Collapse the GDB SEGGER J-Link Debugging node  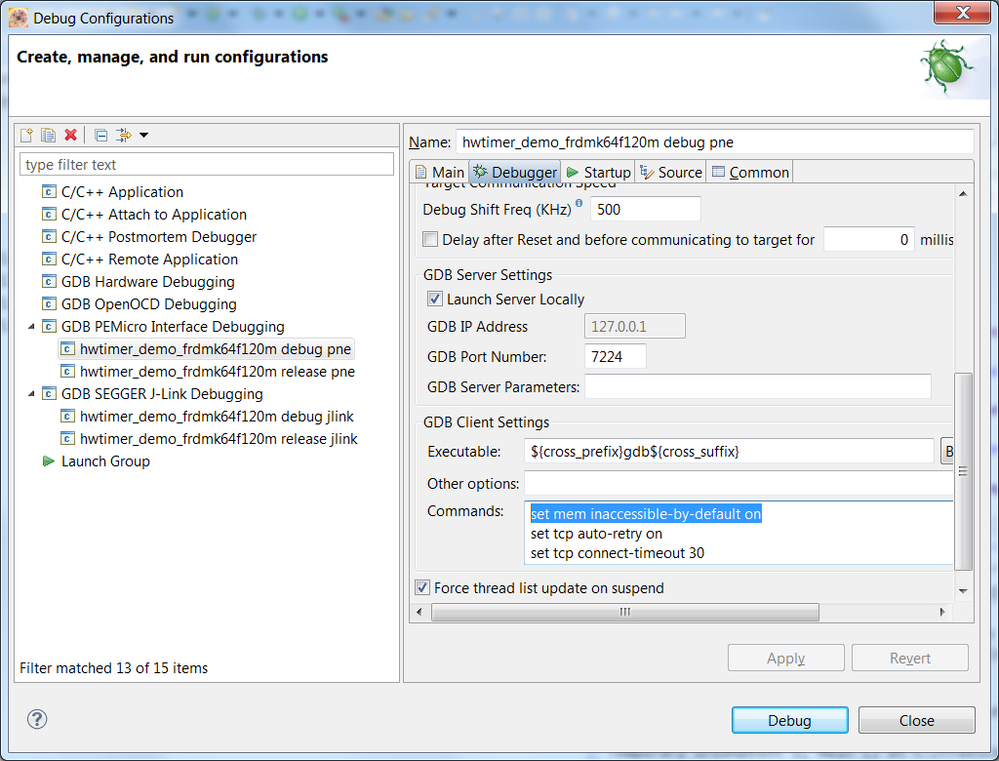pos(30,394)
